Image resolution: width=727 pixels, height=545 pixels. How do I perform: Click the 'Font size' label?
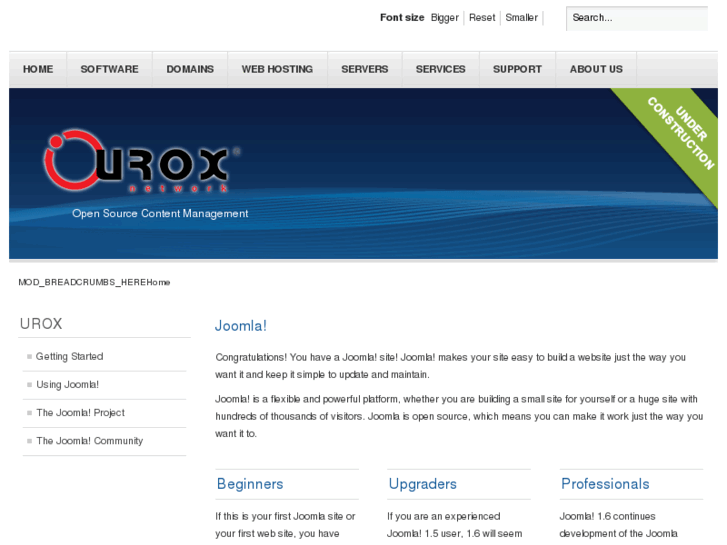[402, 18]
